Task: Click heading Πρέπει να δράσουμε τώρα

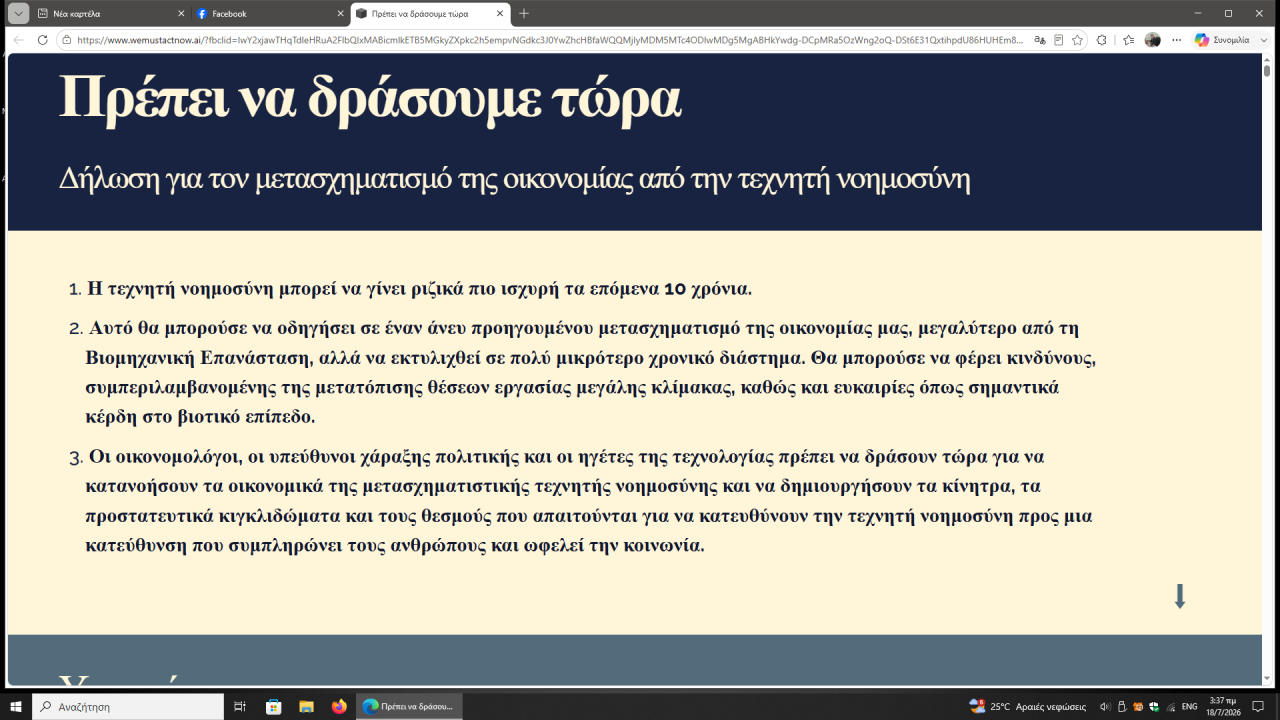Action: pos(370,99)
